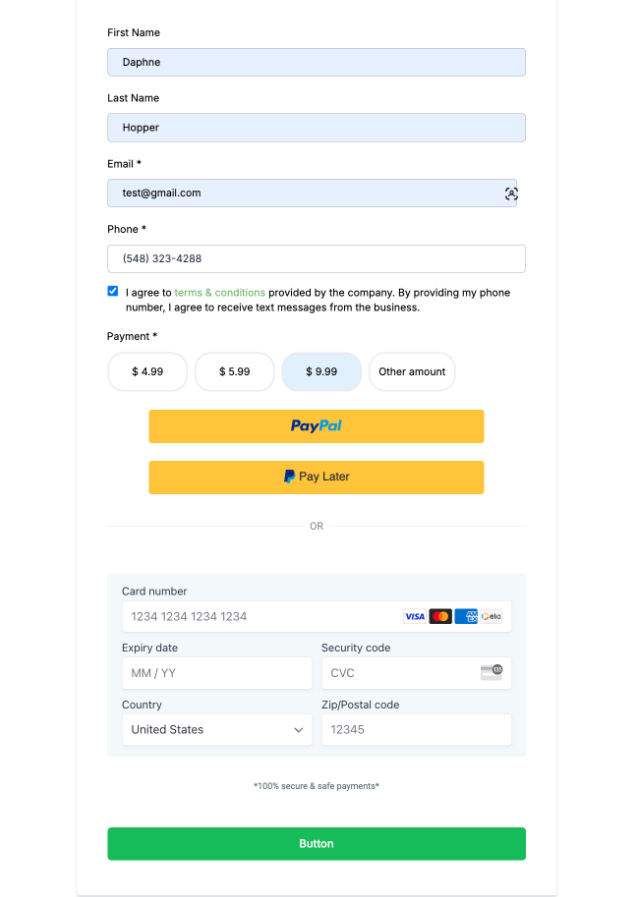Uncheck the terms agreement checkbox
The width and height of the screenshot is (630, 897).
click(113, 291)
